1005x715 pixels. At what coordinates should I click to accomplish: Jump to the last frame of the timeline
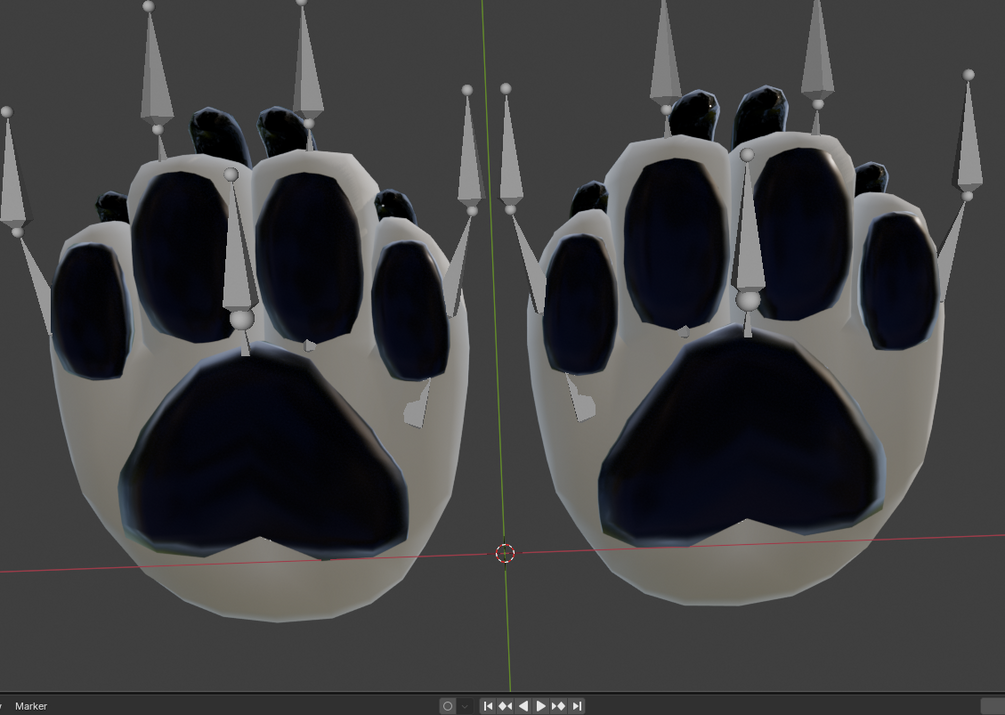tap(577, 706)
